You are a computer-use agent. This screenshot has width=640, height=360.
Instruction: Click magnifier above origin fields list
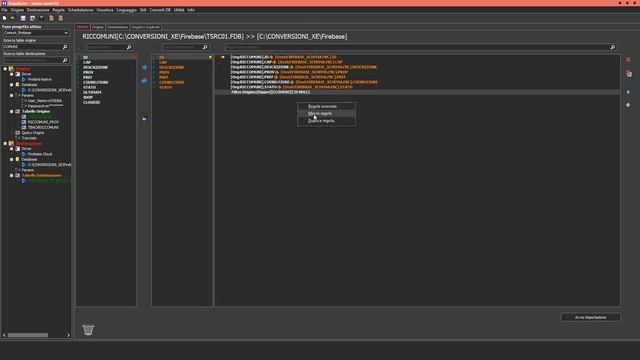pyautogui.click(x=129, y=47)
